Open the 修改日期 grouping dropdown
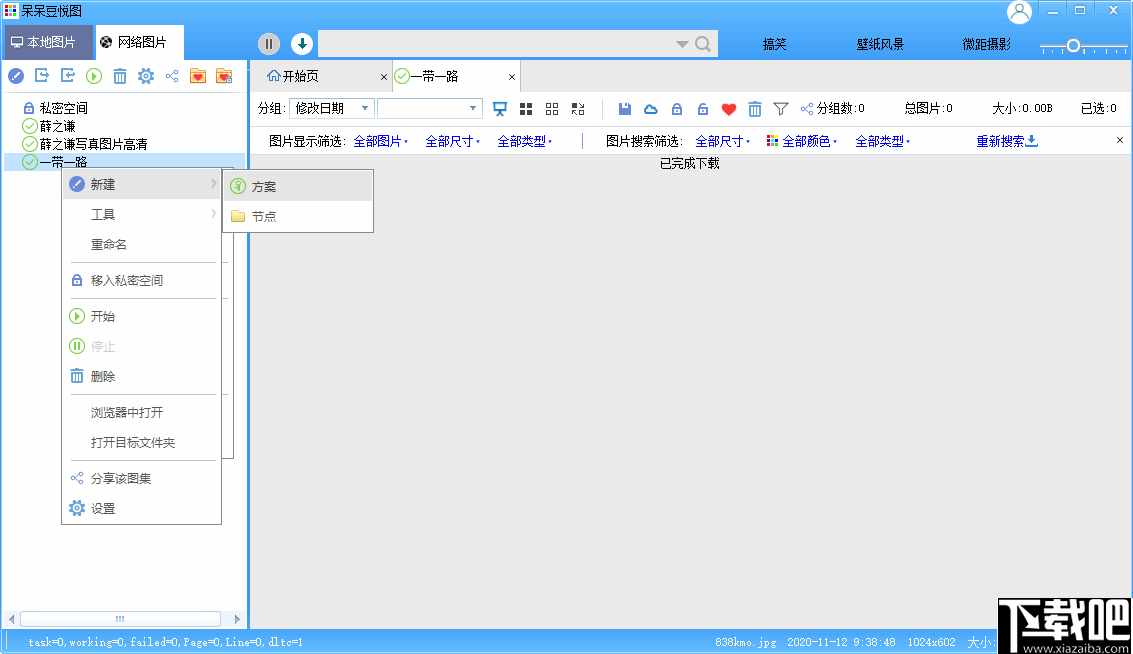Image resolution: width=1133 pixels, height=654 pixels. (x=330, y=108)
